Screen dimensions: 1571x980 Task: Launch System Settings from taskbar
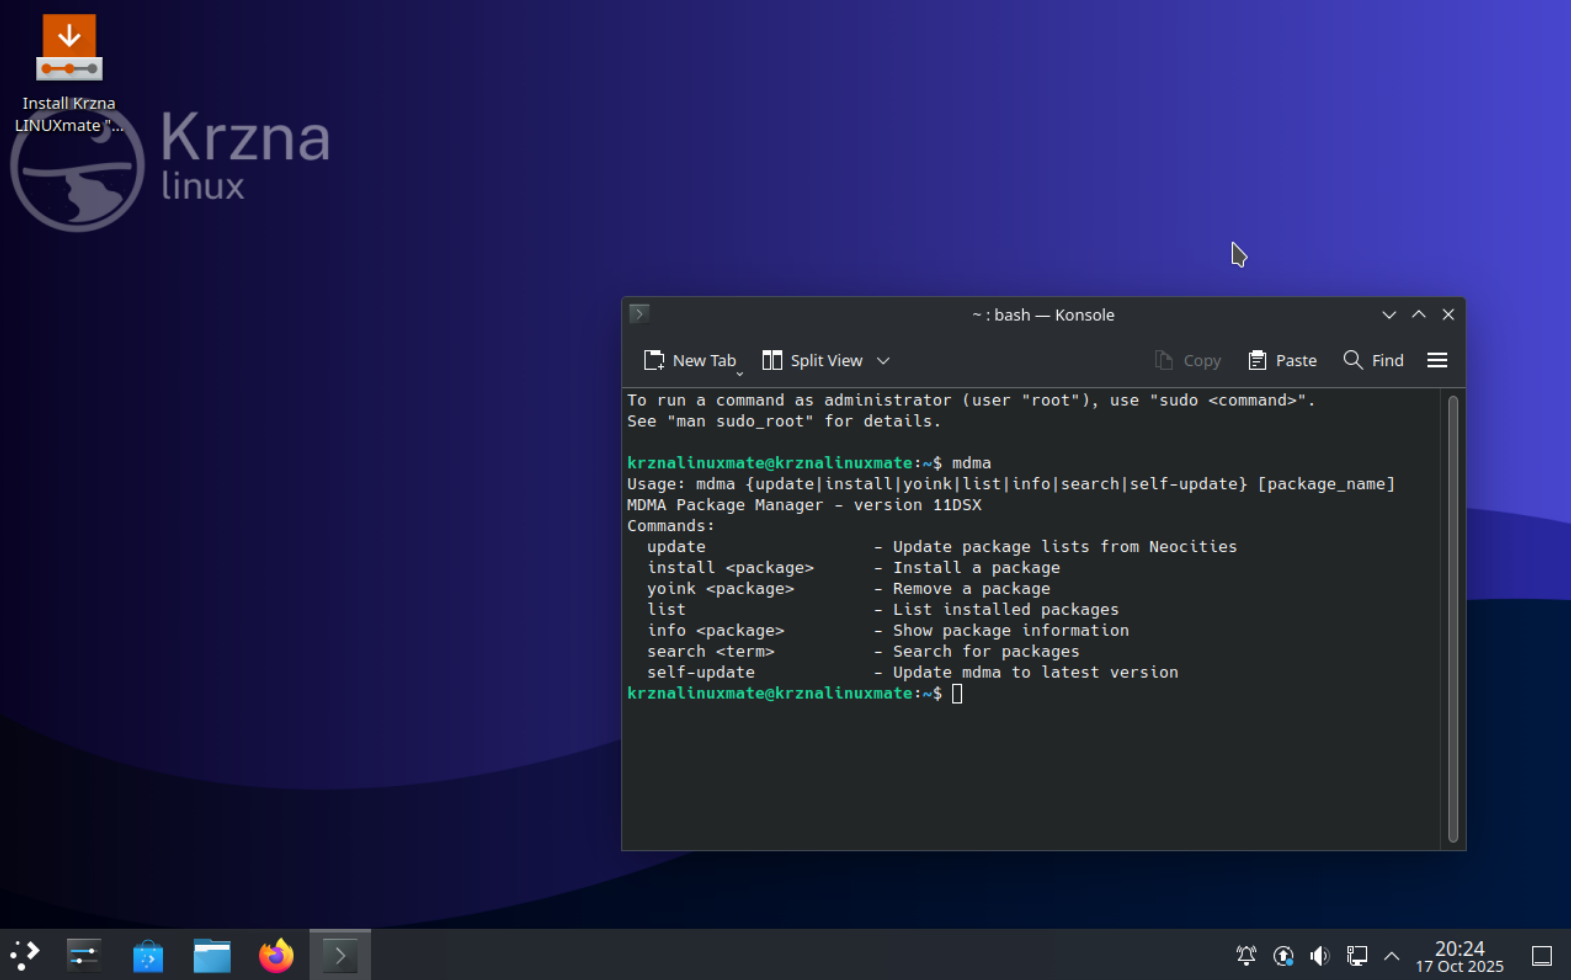click(84, 955)
